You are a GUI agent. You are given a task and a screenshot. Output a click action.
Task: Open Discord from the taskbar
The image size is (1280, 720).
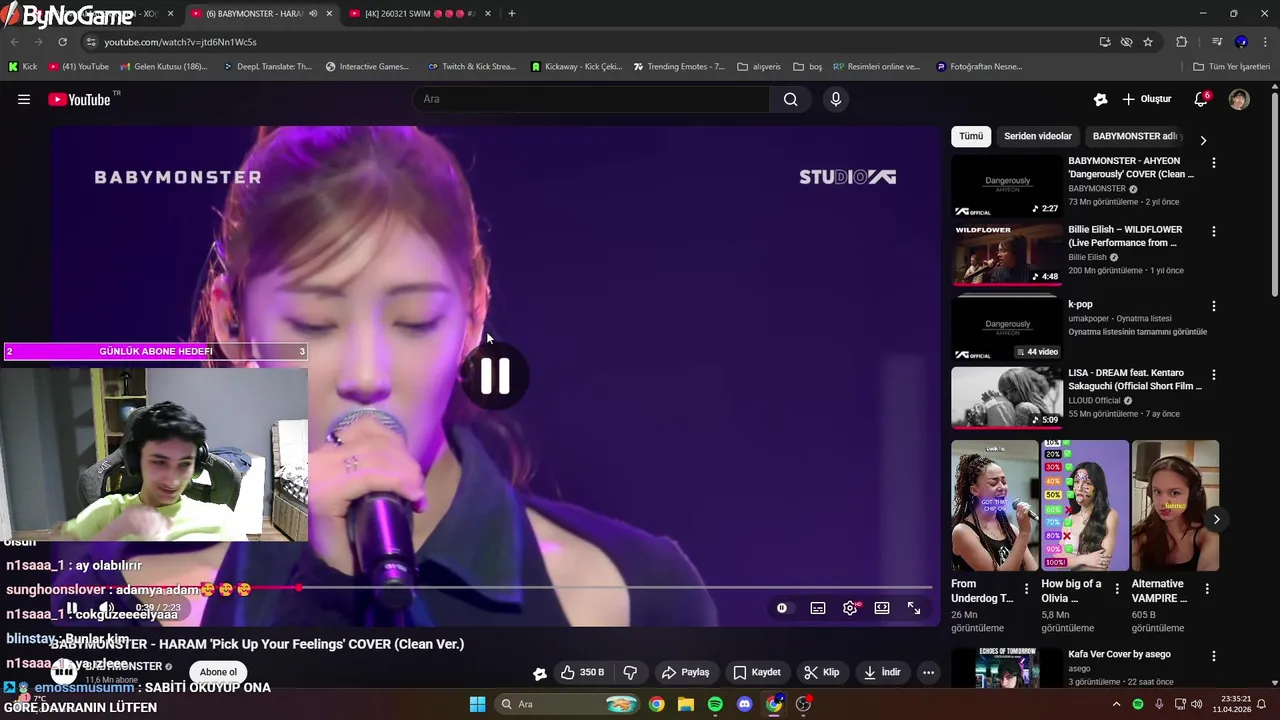[744, 704]
